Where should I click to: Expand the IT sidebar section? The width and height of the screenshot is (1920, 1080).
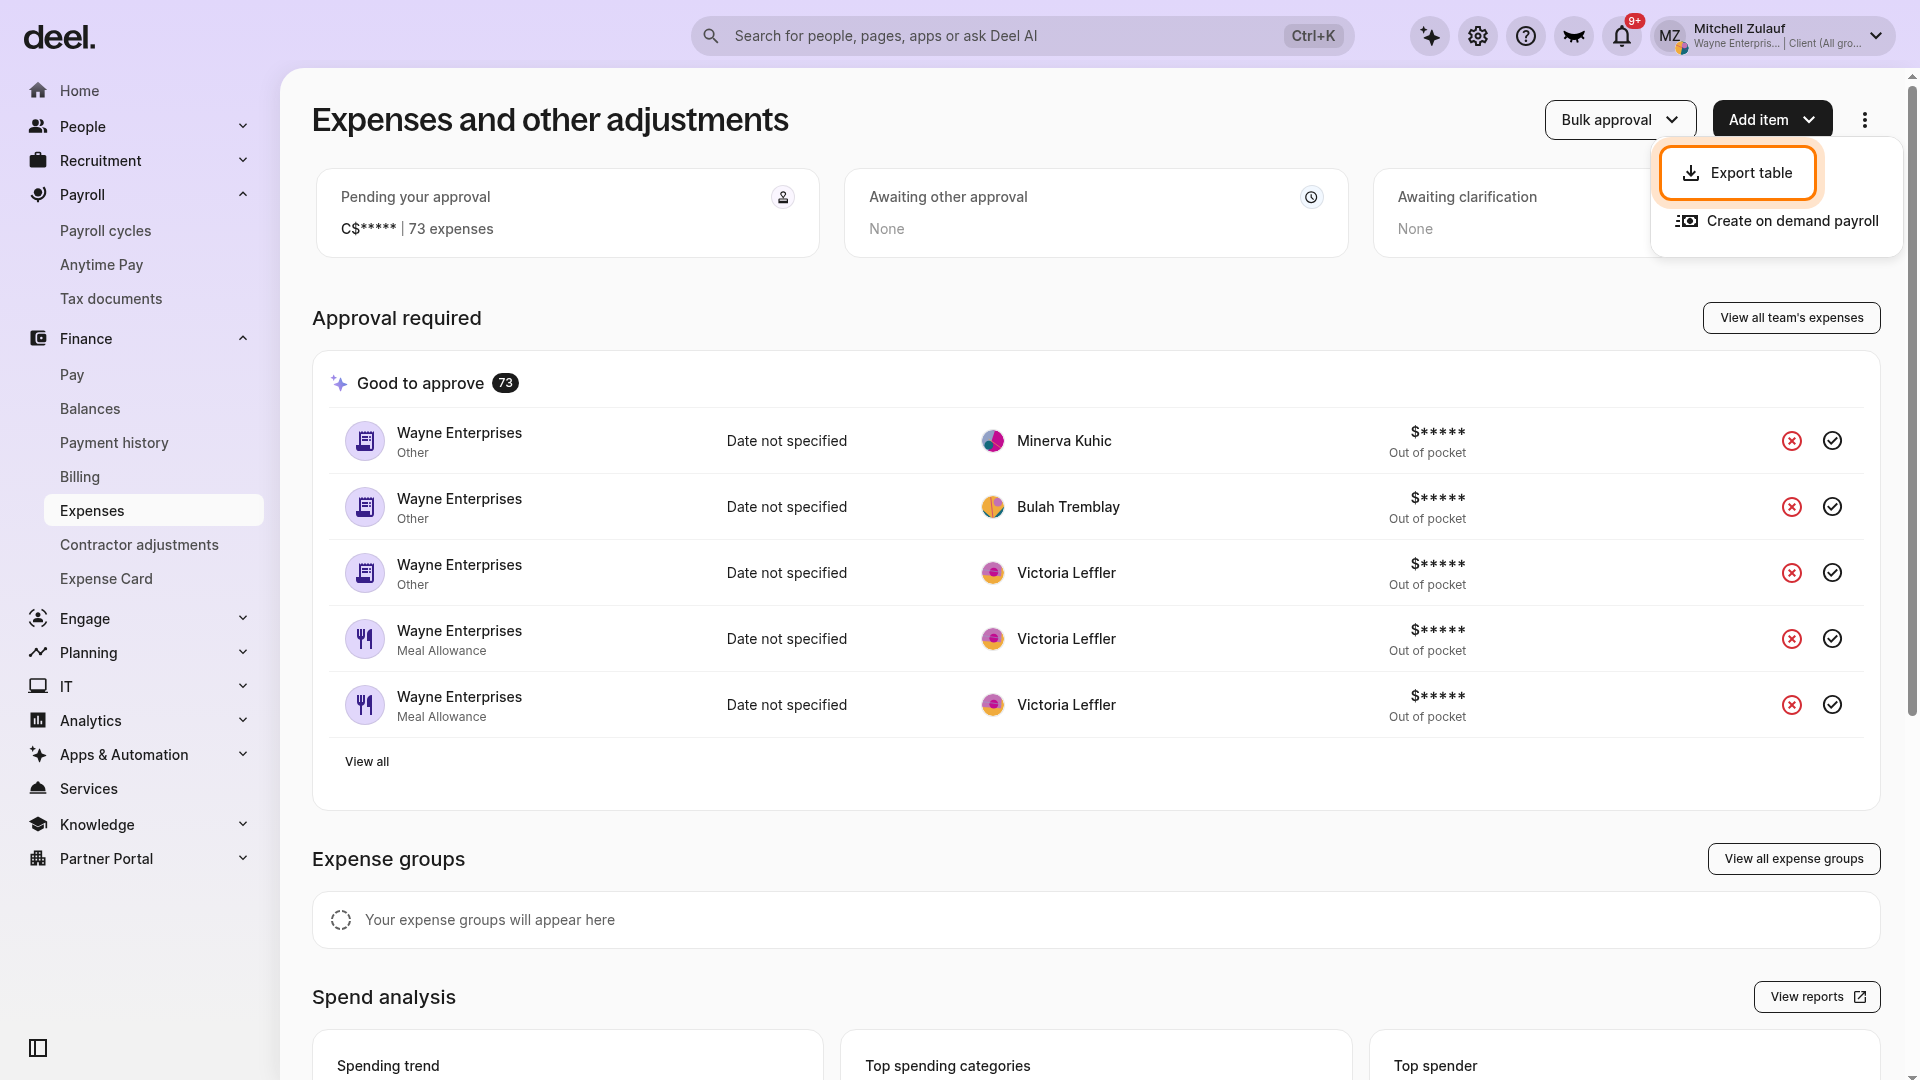[243, 686]
